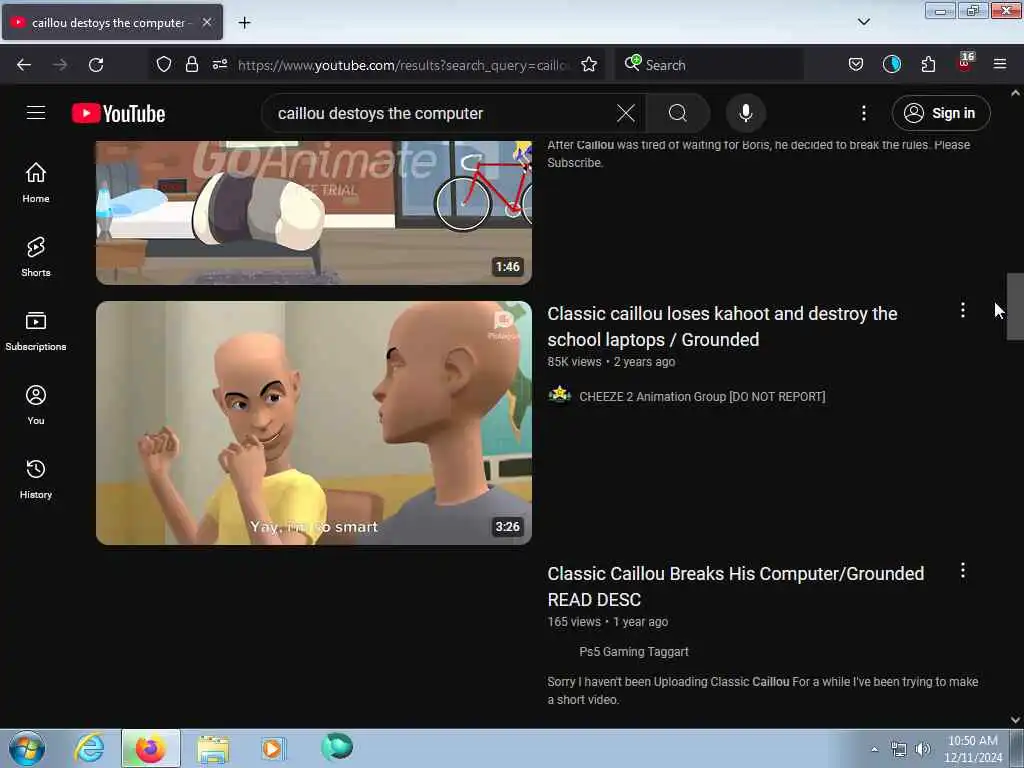Open the Firefox application menu
Viewport: 1024px width, 768px height.
click(1000, 64)
